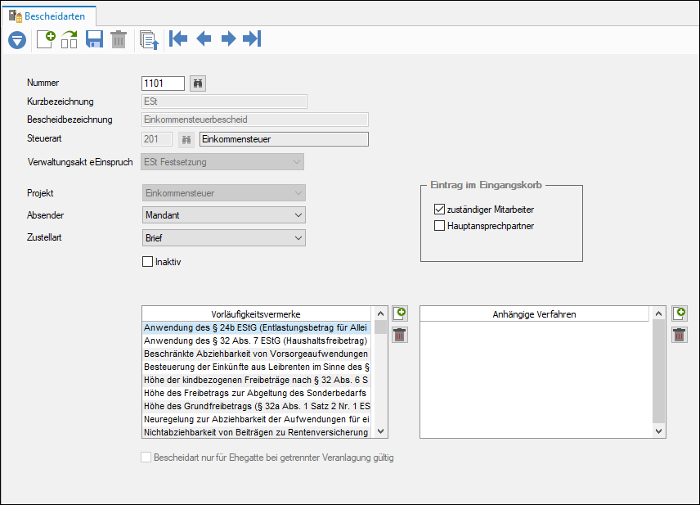Add a new Anhängige Verfahren entry
700x505 pixels.
tap(679, 313)
